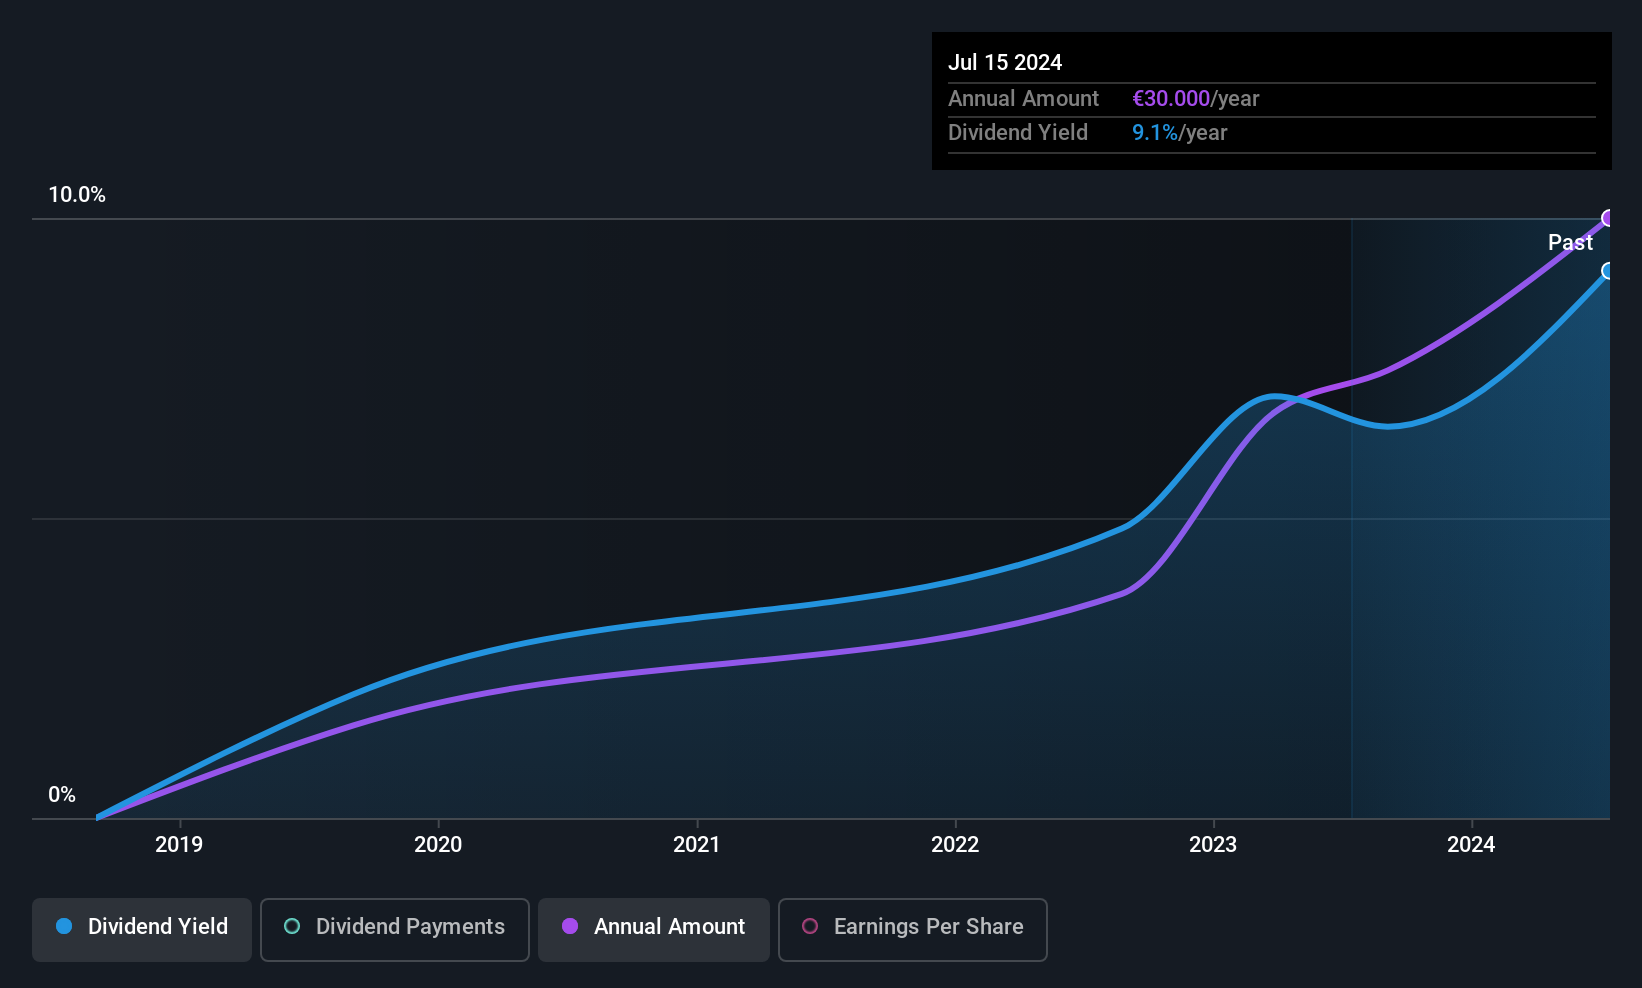
Task: Click the 2023 x-axis label
Action: [x=1213, y=845]
